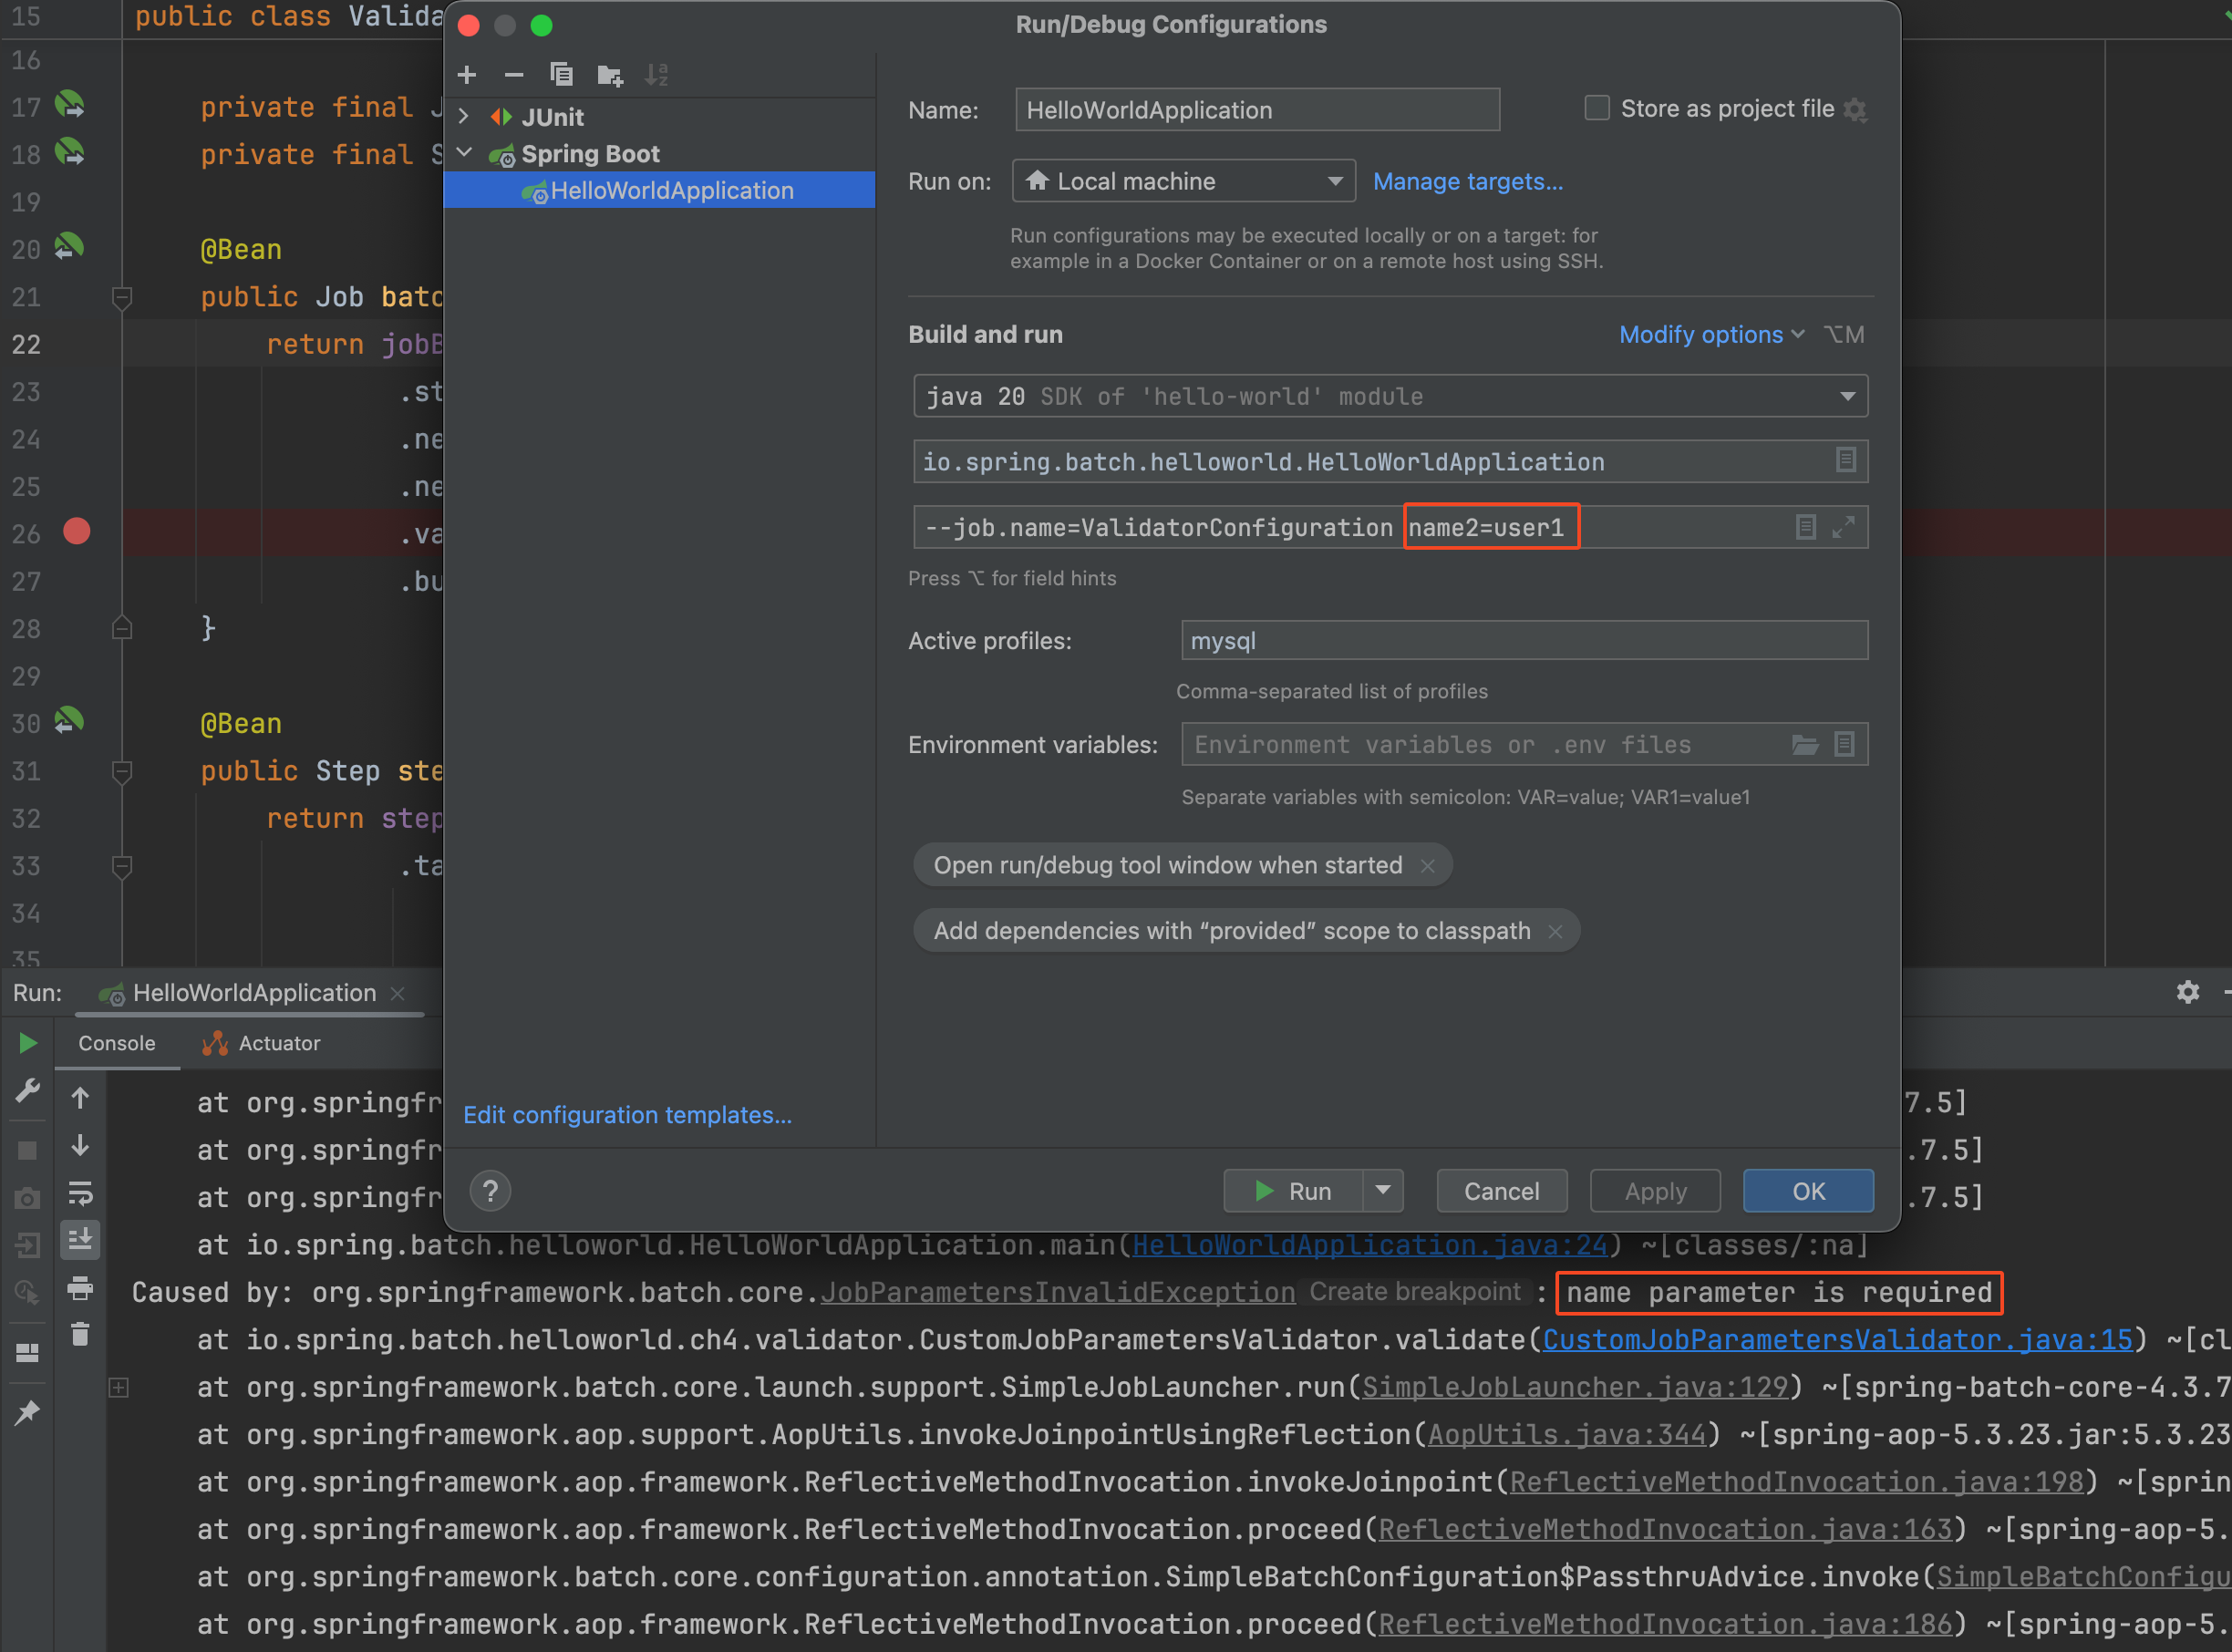Click the OK button
Viewport: 2232px width, 1652px height.
point(1807,1191)
